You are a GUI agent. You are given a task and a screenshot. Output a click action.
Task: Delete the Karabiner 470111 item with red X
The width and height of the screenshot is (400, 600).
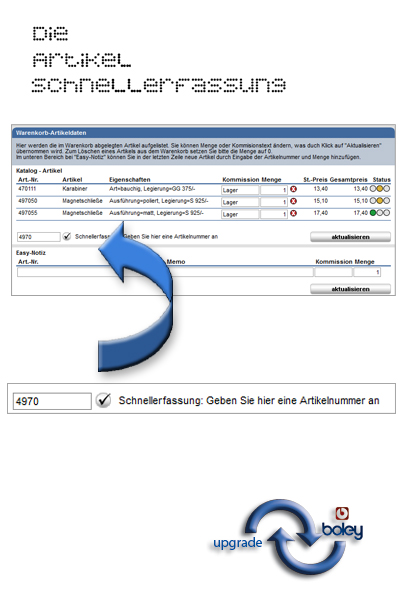pyautogui.click(x=294, y=189)
